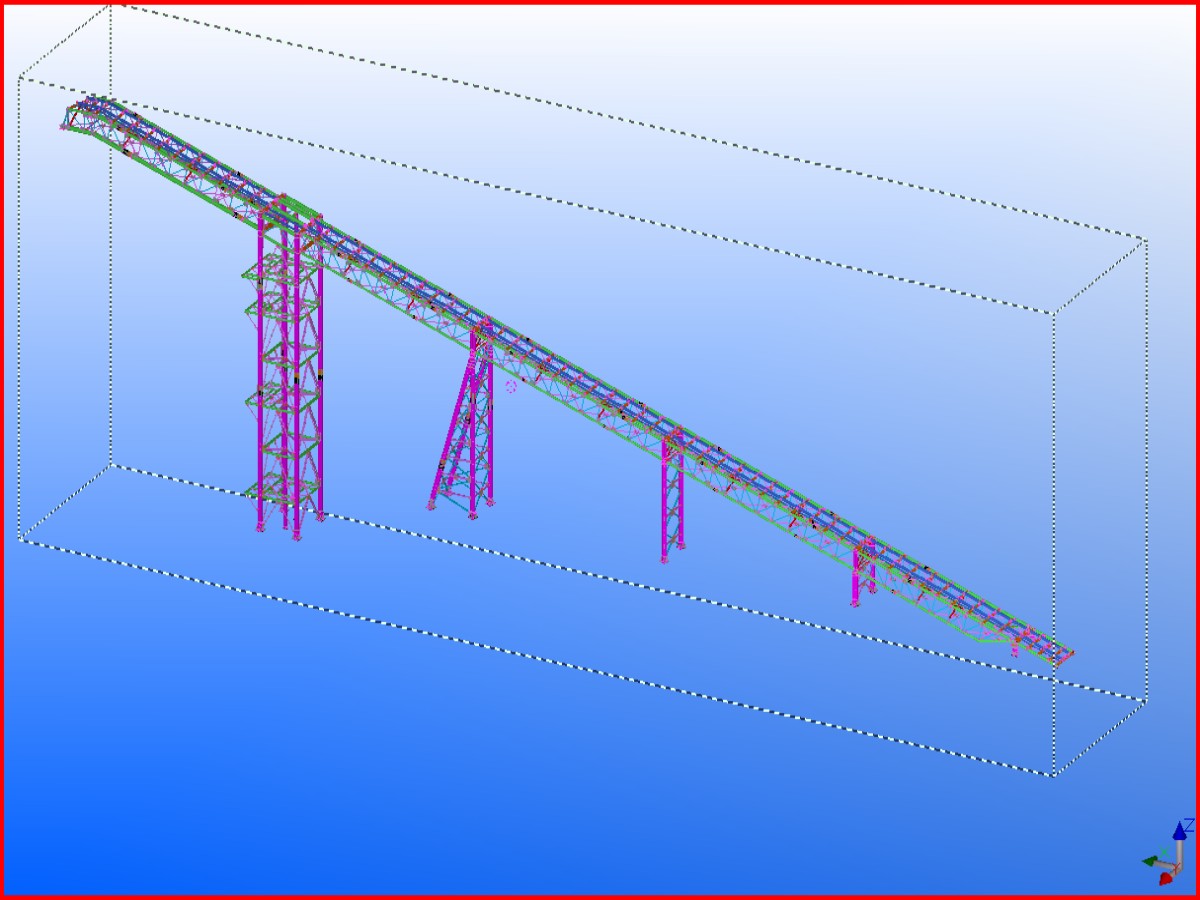The height and width of the screenshot is (900, 1200).
Task: Pick the base plate of the A-frame's inclined leg
Action: (433, 506)
